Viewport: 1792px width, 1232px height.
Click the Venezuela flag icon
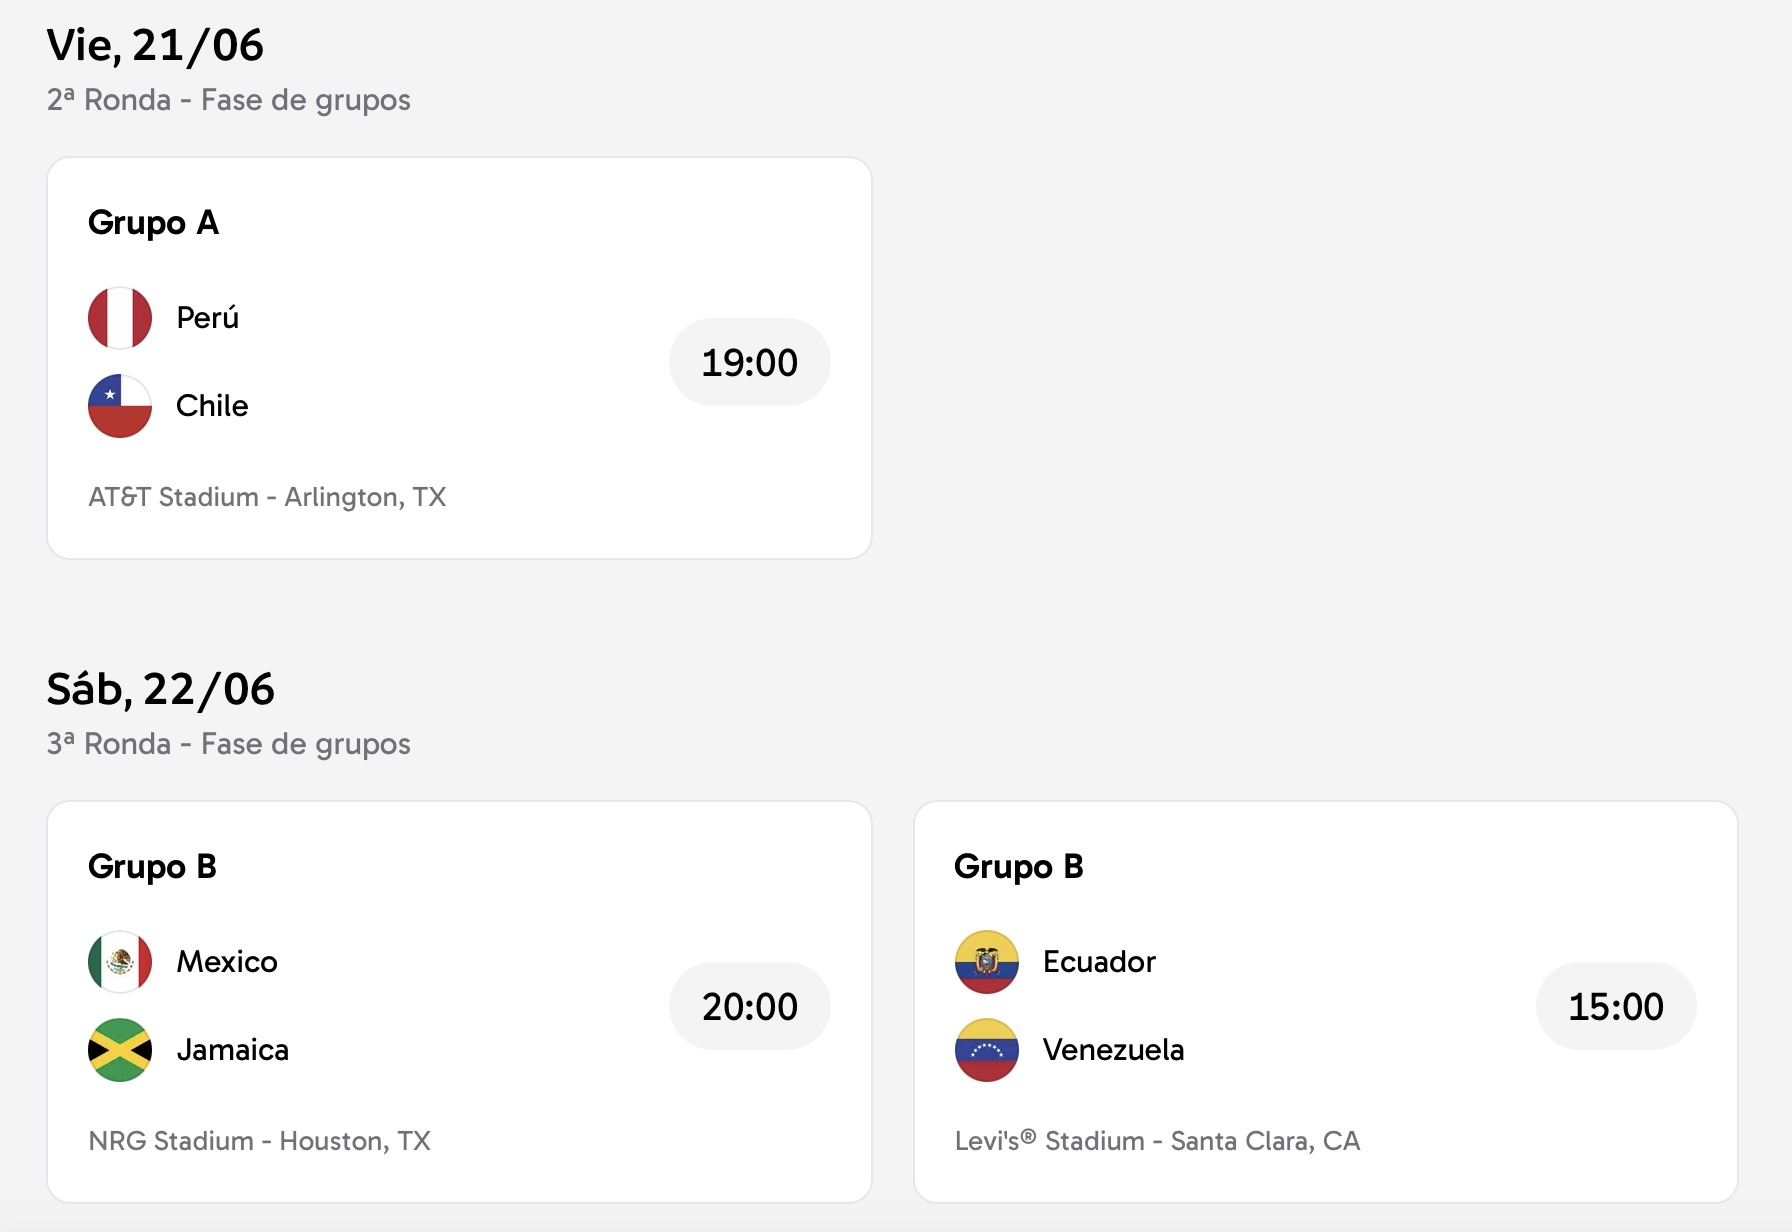click(x=987, y=1050)
